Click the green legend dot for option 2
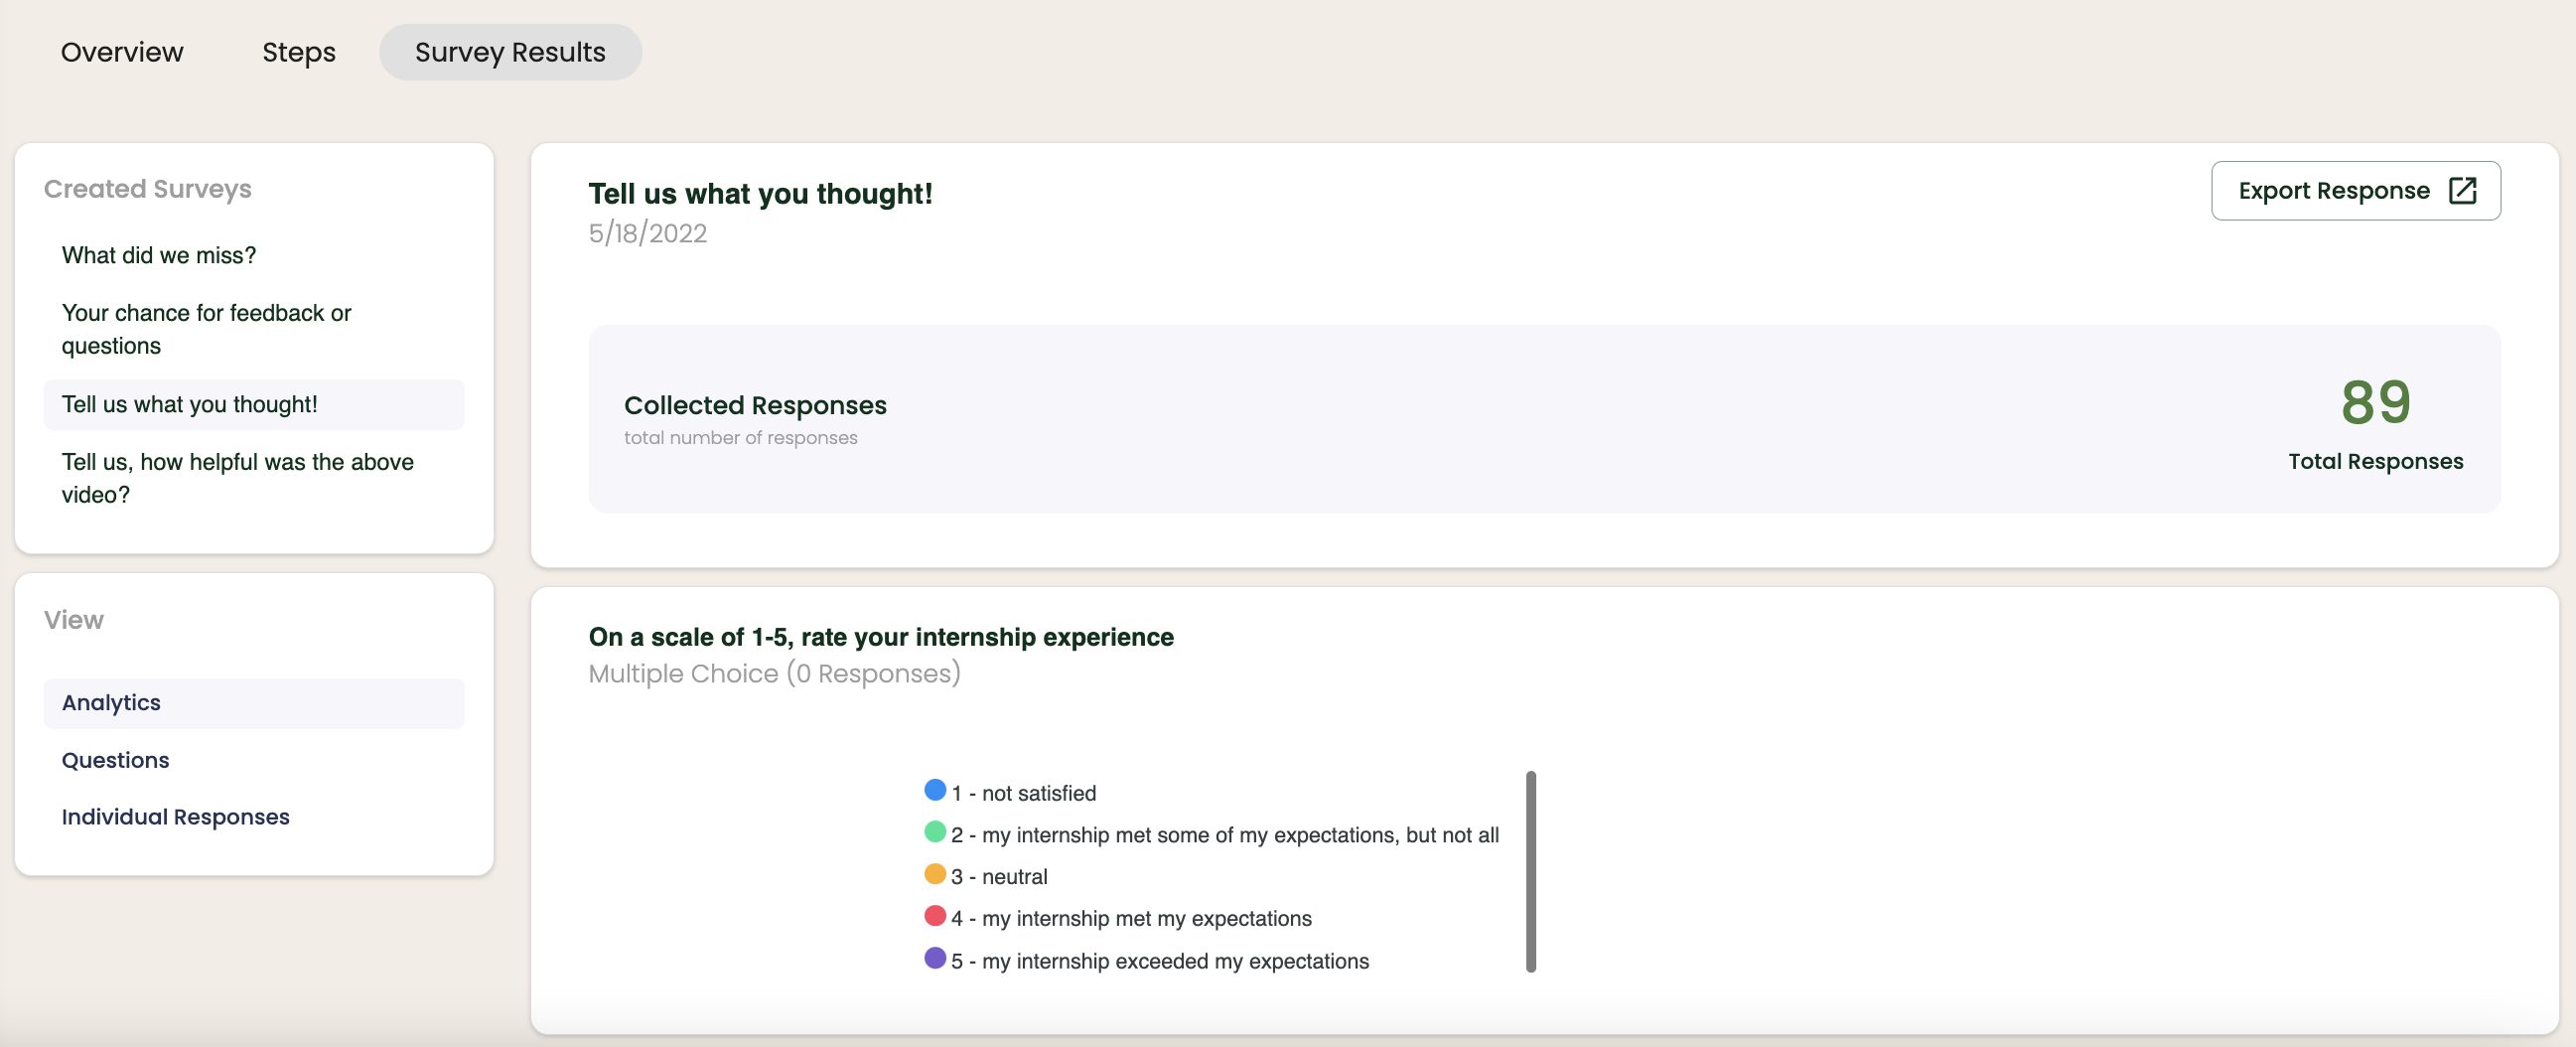 935,832
